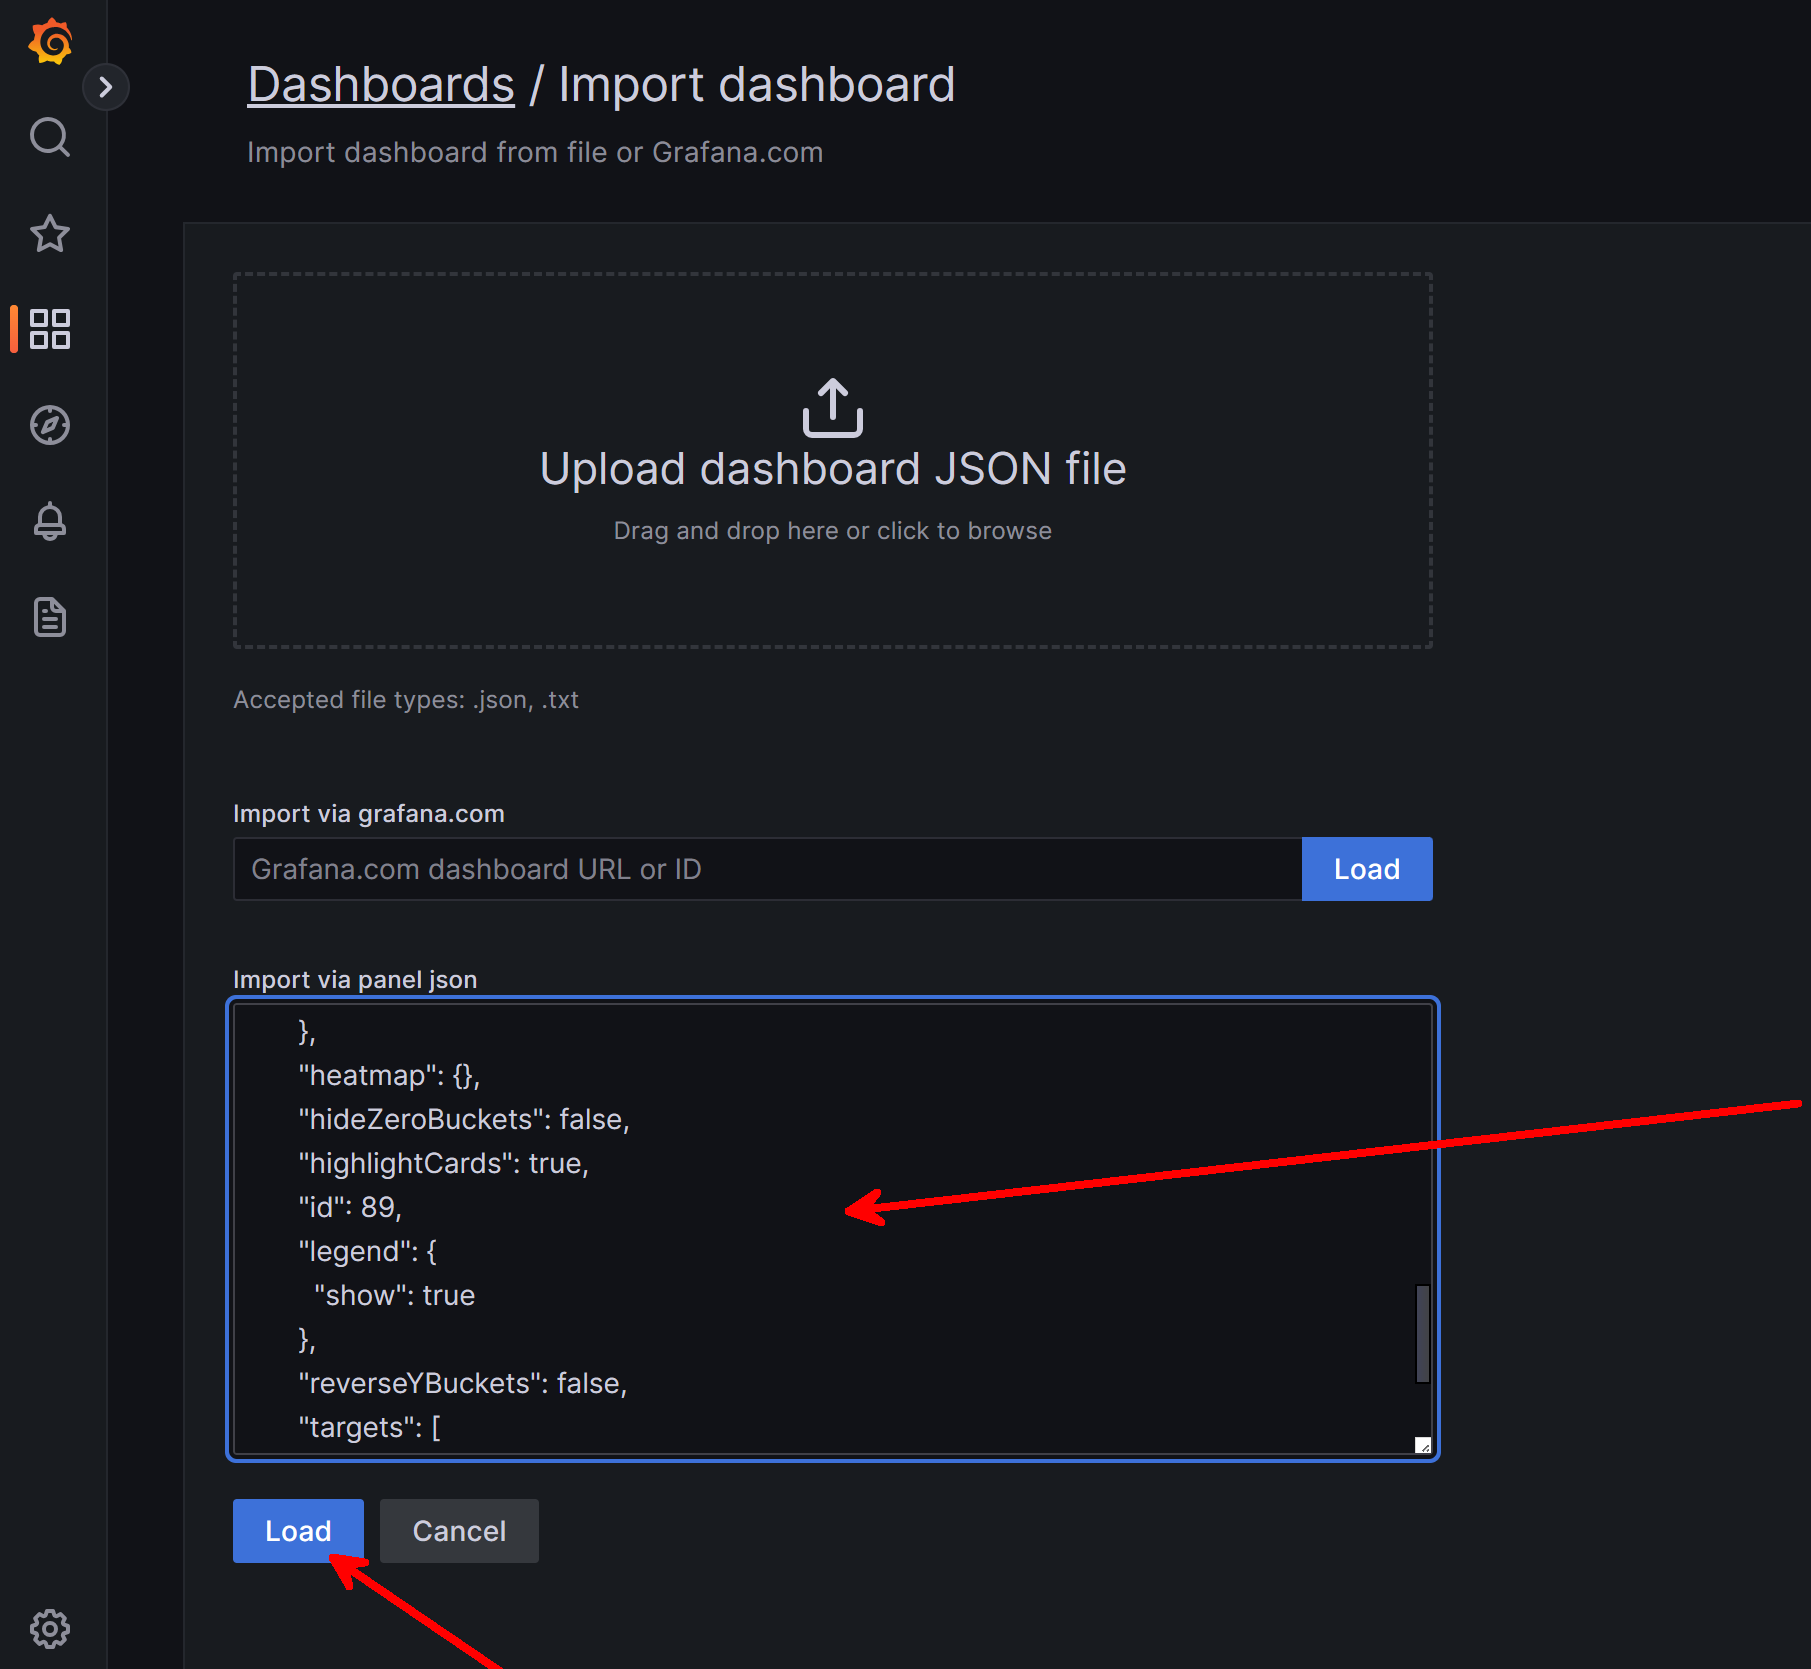Viewport: 1811px width, 1669px height.
Task: Click the '"show": true' JSON line
Action: click(x=395, y=1295)
